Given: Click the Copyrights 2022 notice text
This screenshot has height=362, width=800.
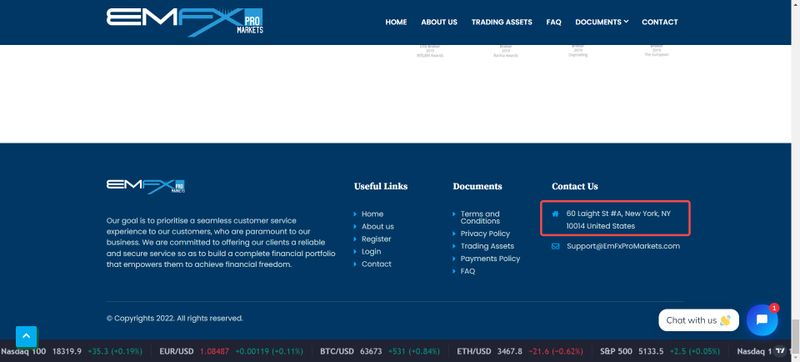Looking at the screenshot, I should (x=174, y=318).
